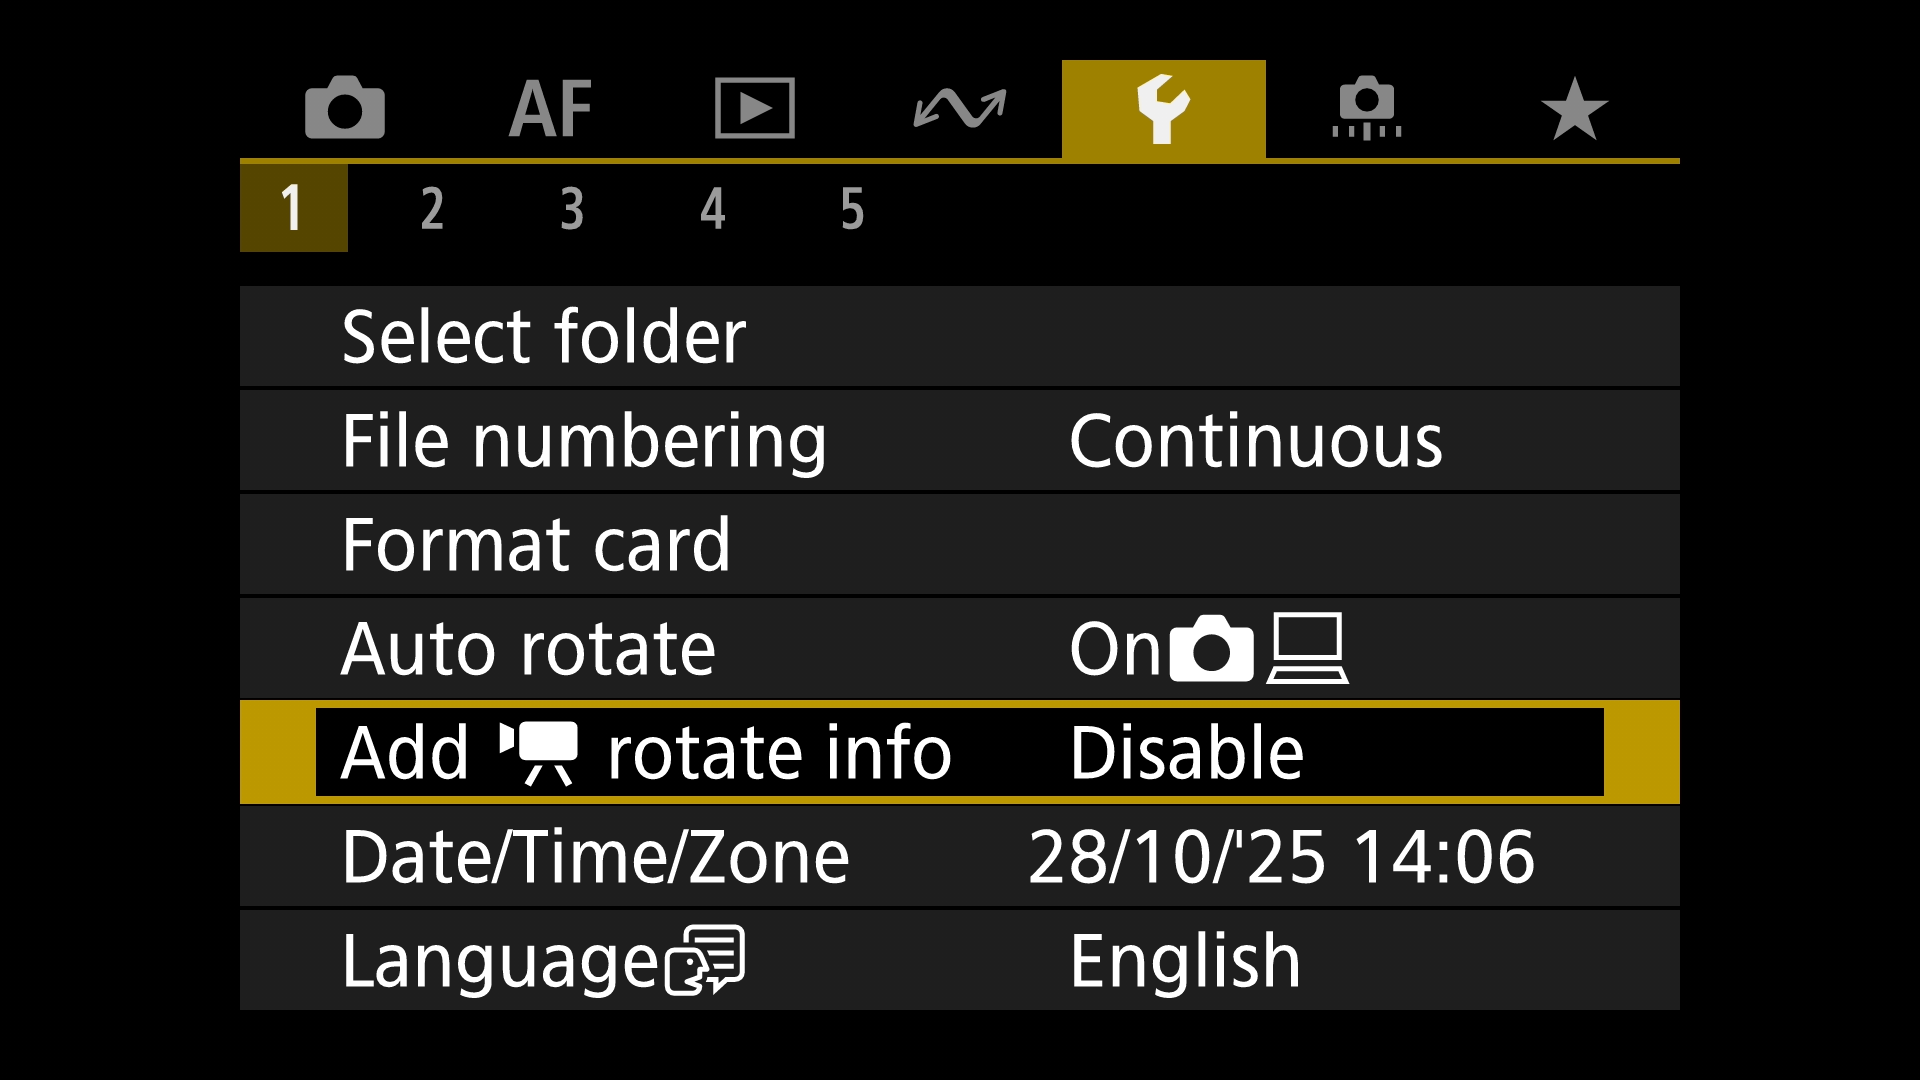
Task: Change File numbering Continuous setting
Action: [1255, 441]
